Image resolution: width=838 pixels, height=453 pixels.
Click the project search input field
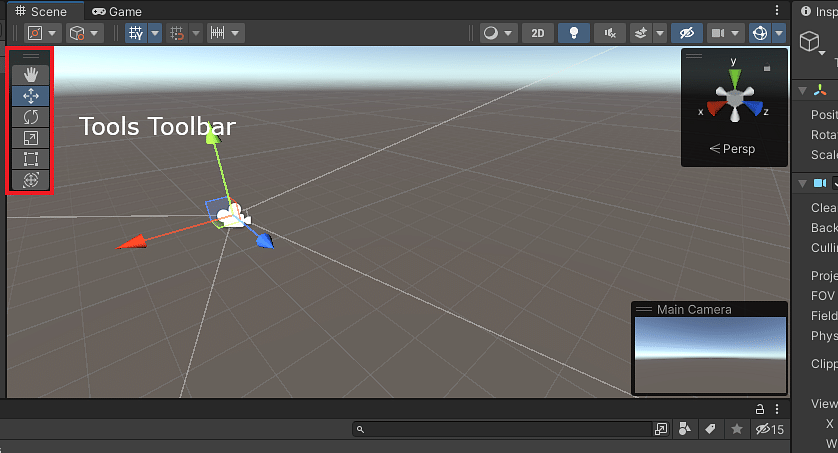[502, 429]
